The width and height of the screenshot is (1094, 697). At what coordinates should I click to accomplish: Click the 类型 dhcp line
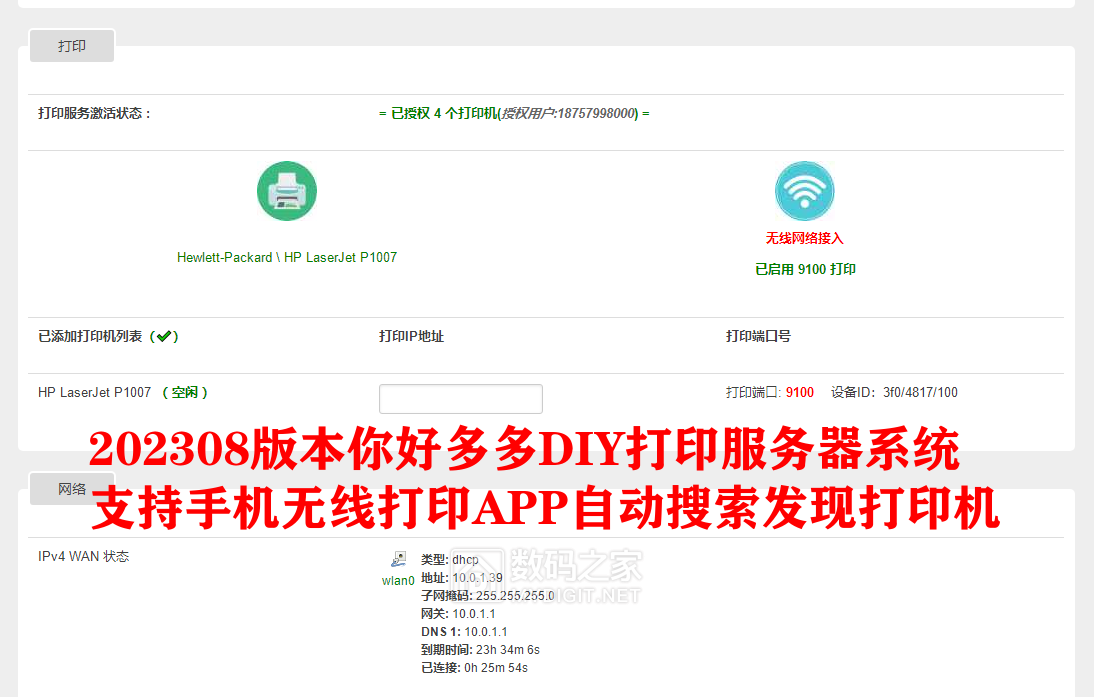[x=450, y=560]
